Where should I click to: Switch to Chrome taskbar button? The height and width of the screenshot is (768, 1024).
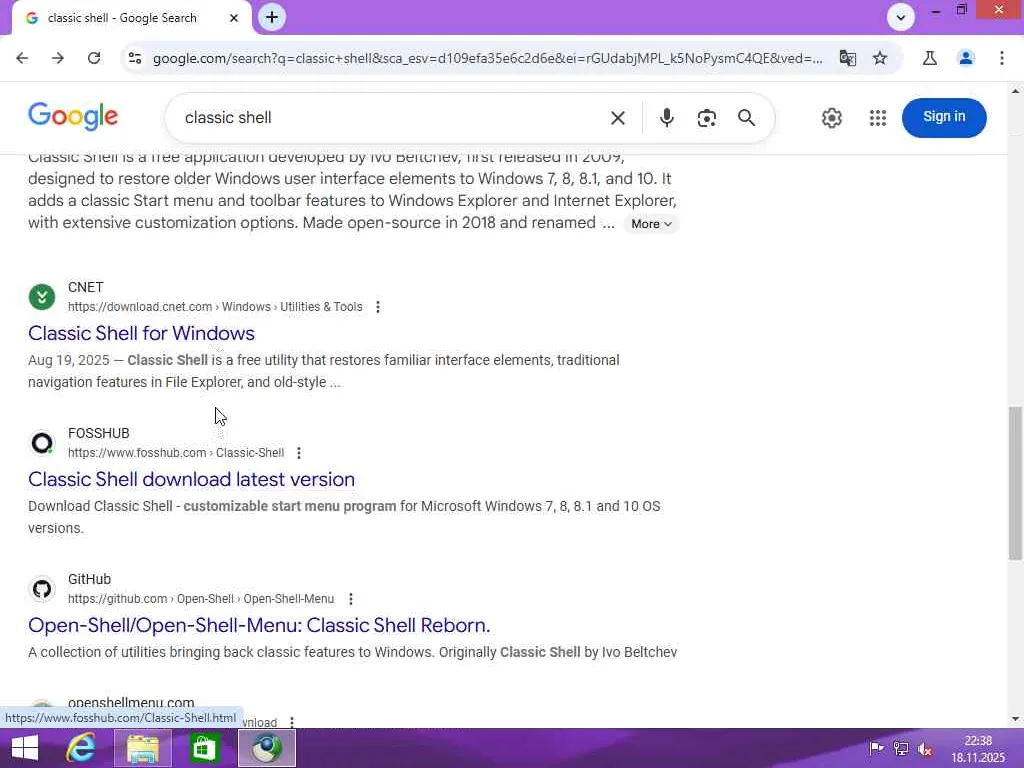pyautogui.click(x=266, y=748)
